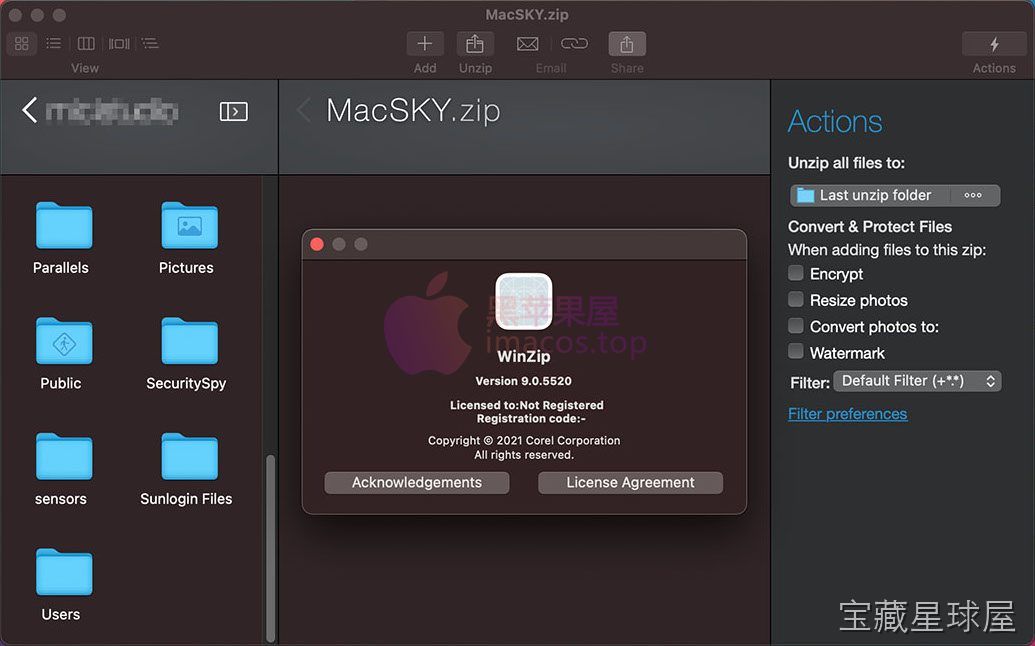Screen dimensions: 1035x646
Task: Open Filter preferences link
Action: (848, 414)
